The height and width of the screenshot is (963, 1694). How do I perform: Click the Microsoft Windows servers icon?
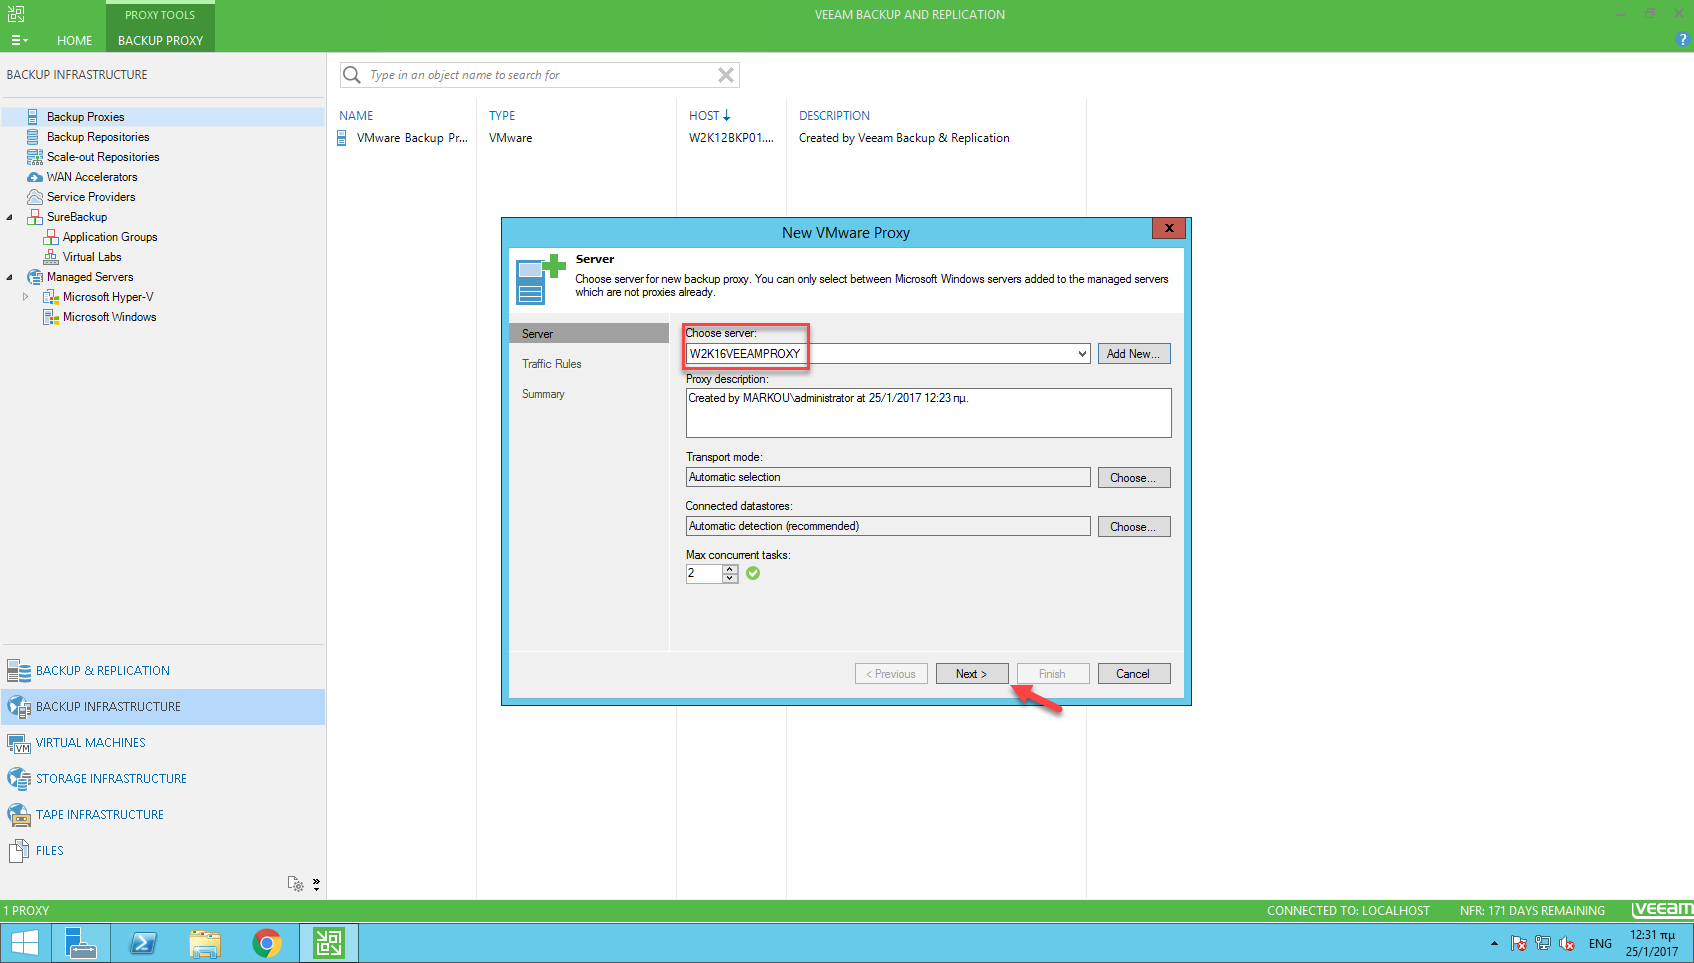(51, 317)
